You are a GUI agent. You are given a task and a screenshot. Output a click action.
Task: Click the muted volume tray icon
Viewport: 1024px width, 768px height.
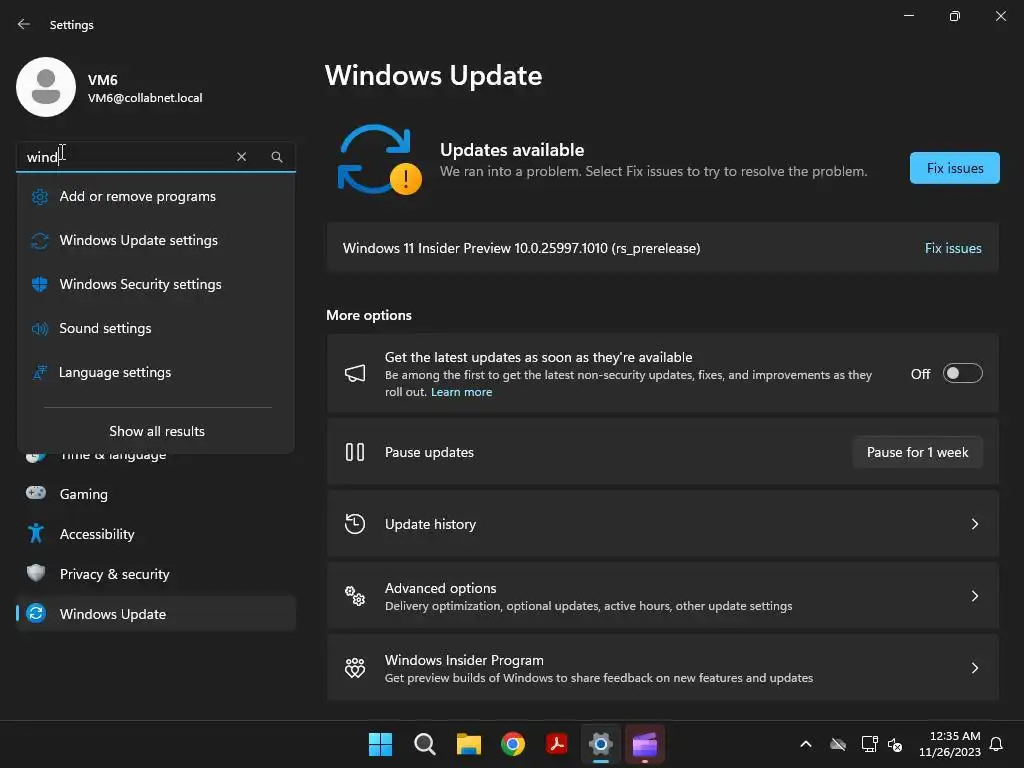[895, 744]
